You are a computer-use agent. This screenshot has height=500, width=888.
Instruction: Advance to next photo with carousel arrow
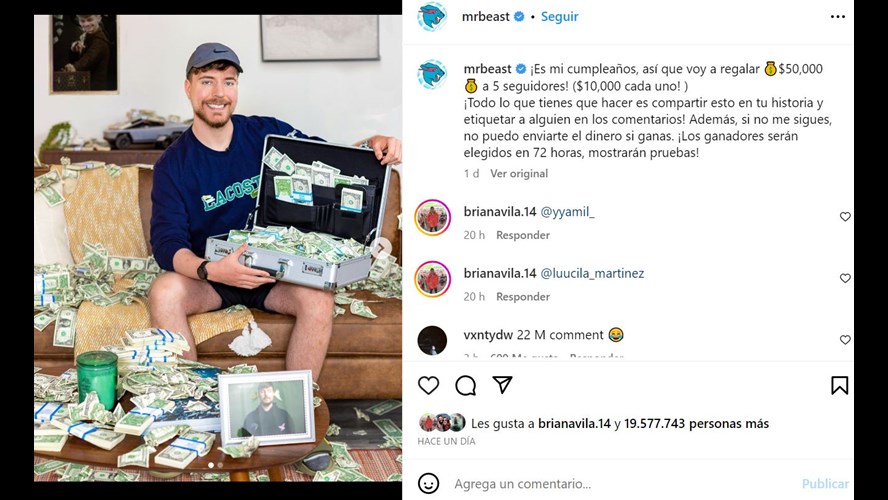(382, 247)
